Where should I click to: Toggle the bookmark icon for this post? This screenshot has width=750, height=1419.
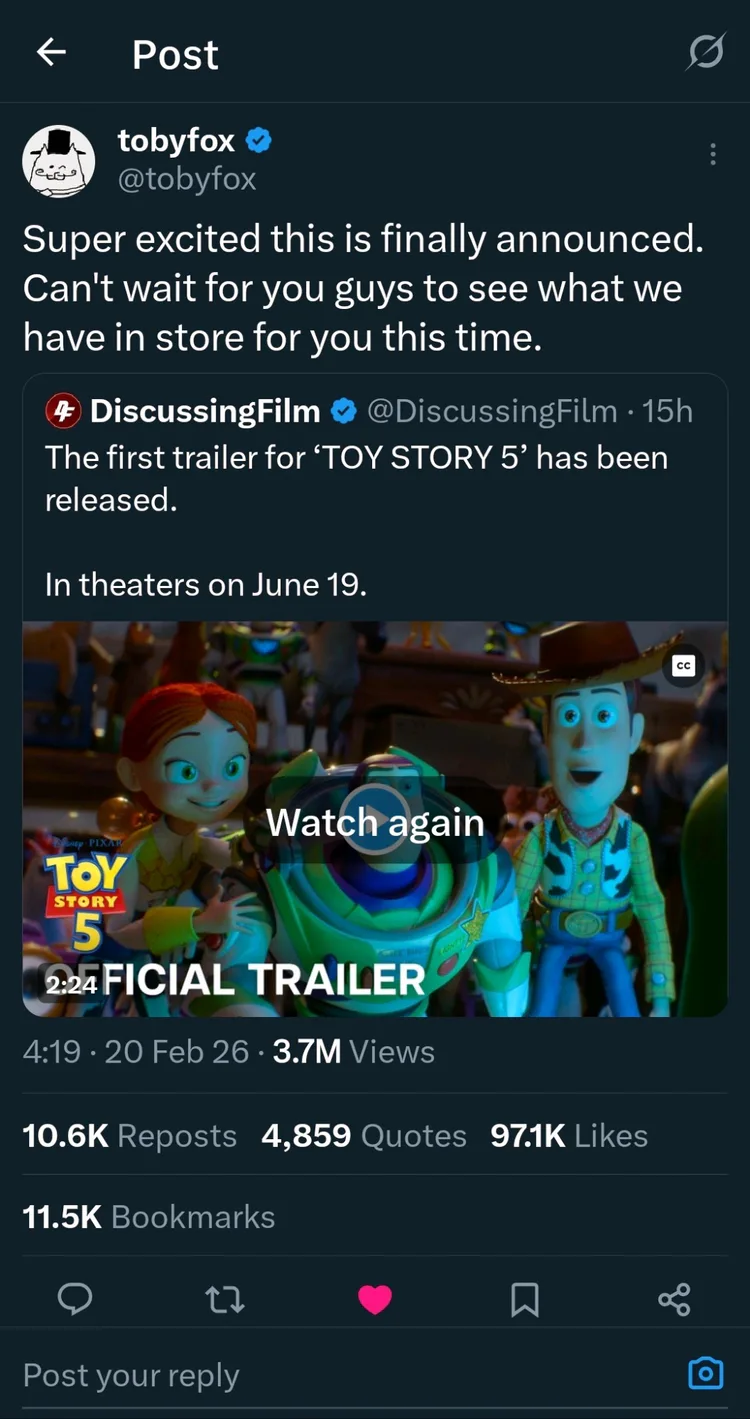tap(525, 1299)
